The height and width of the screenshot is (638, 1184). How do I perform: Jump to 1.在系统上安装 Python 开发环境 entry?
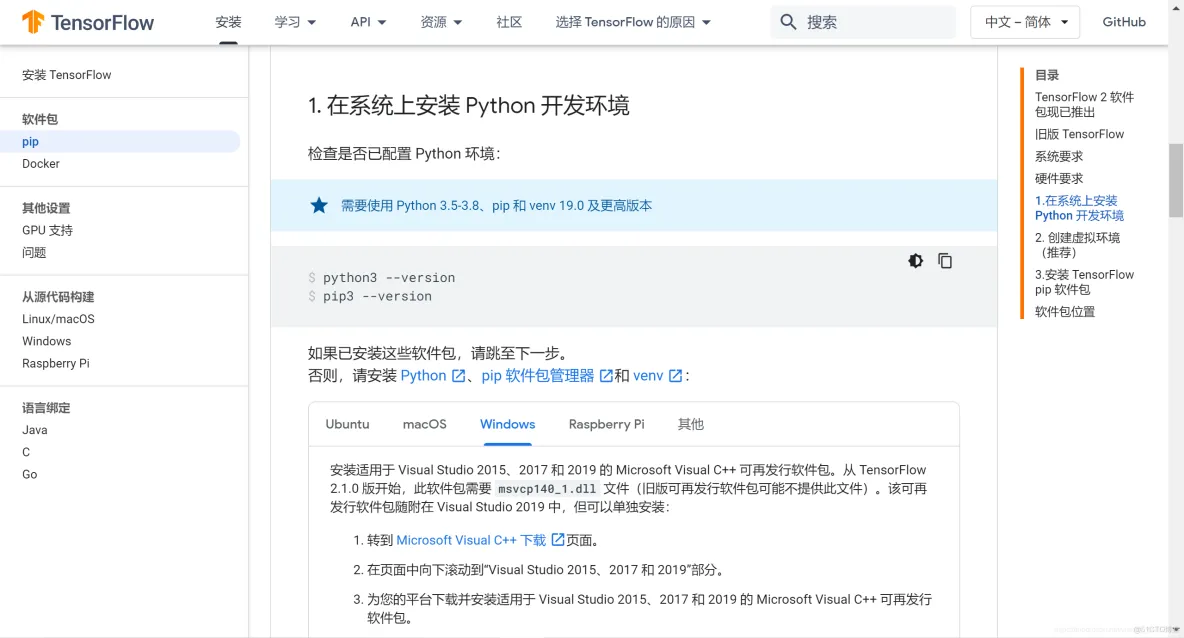point(1079,208)
